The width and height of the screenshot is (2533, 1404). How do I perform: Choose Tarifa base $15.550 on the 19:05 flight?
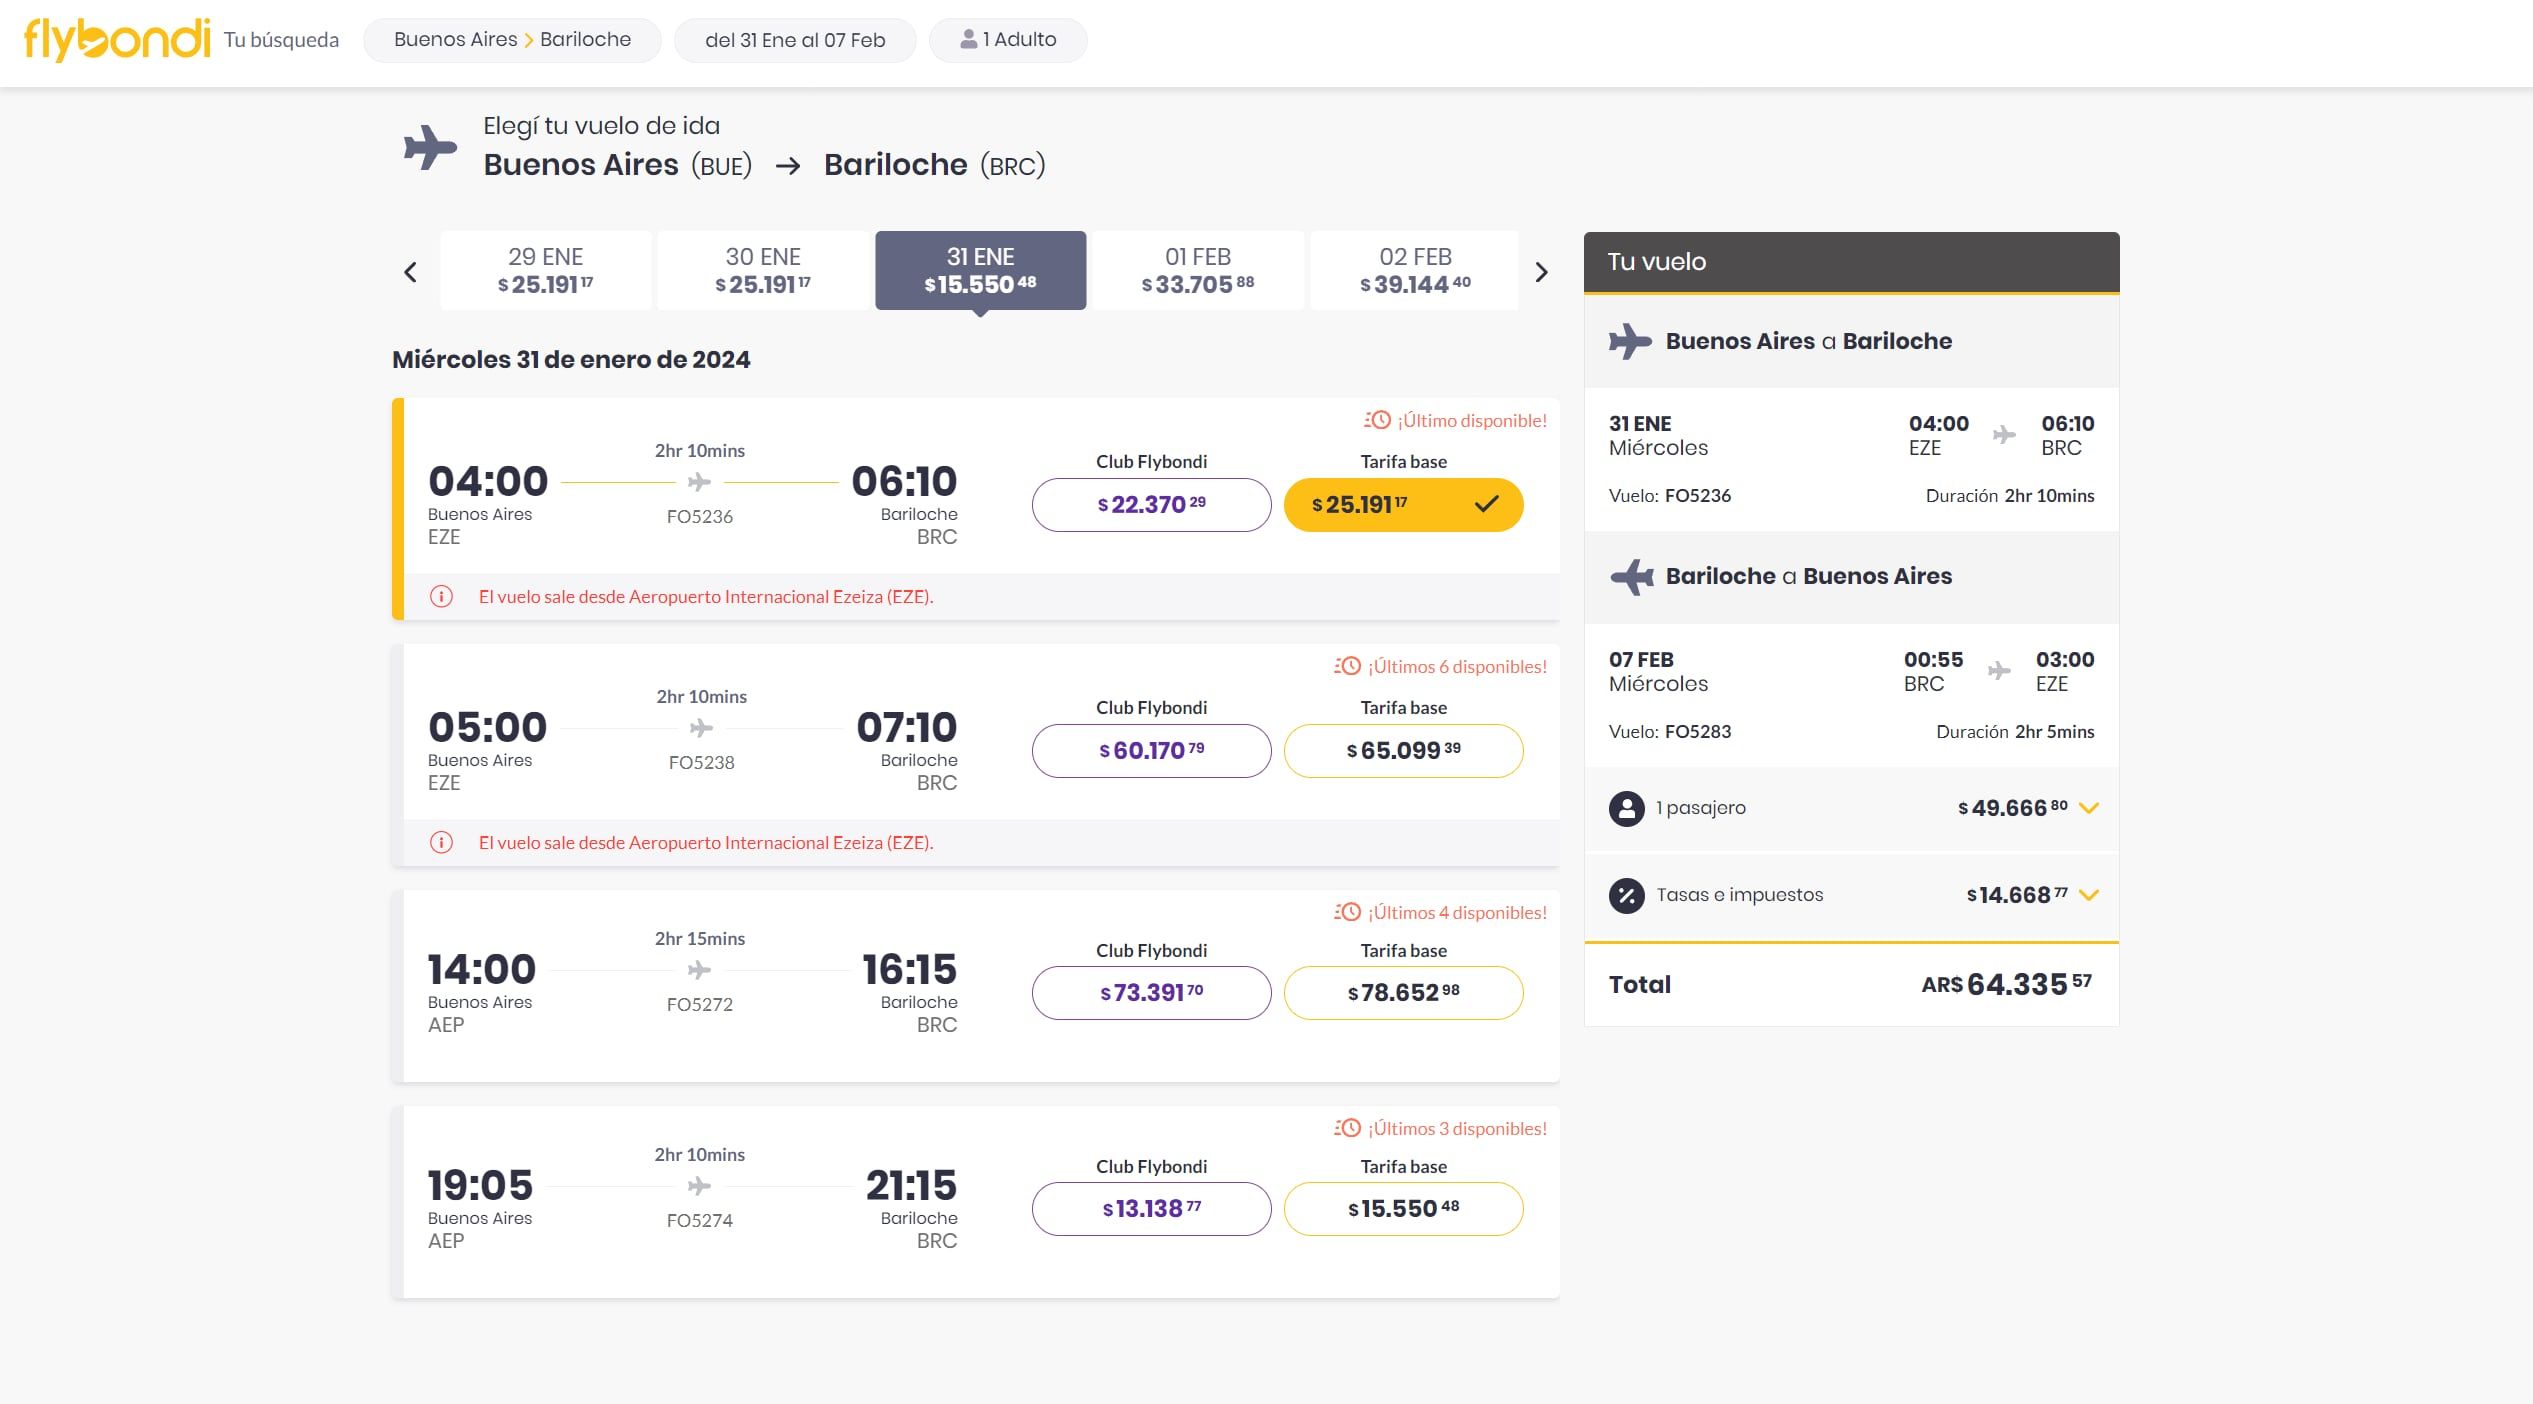point(1402,1209)
